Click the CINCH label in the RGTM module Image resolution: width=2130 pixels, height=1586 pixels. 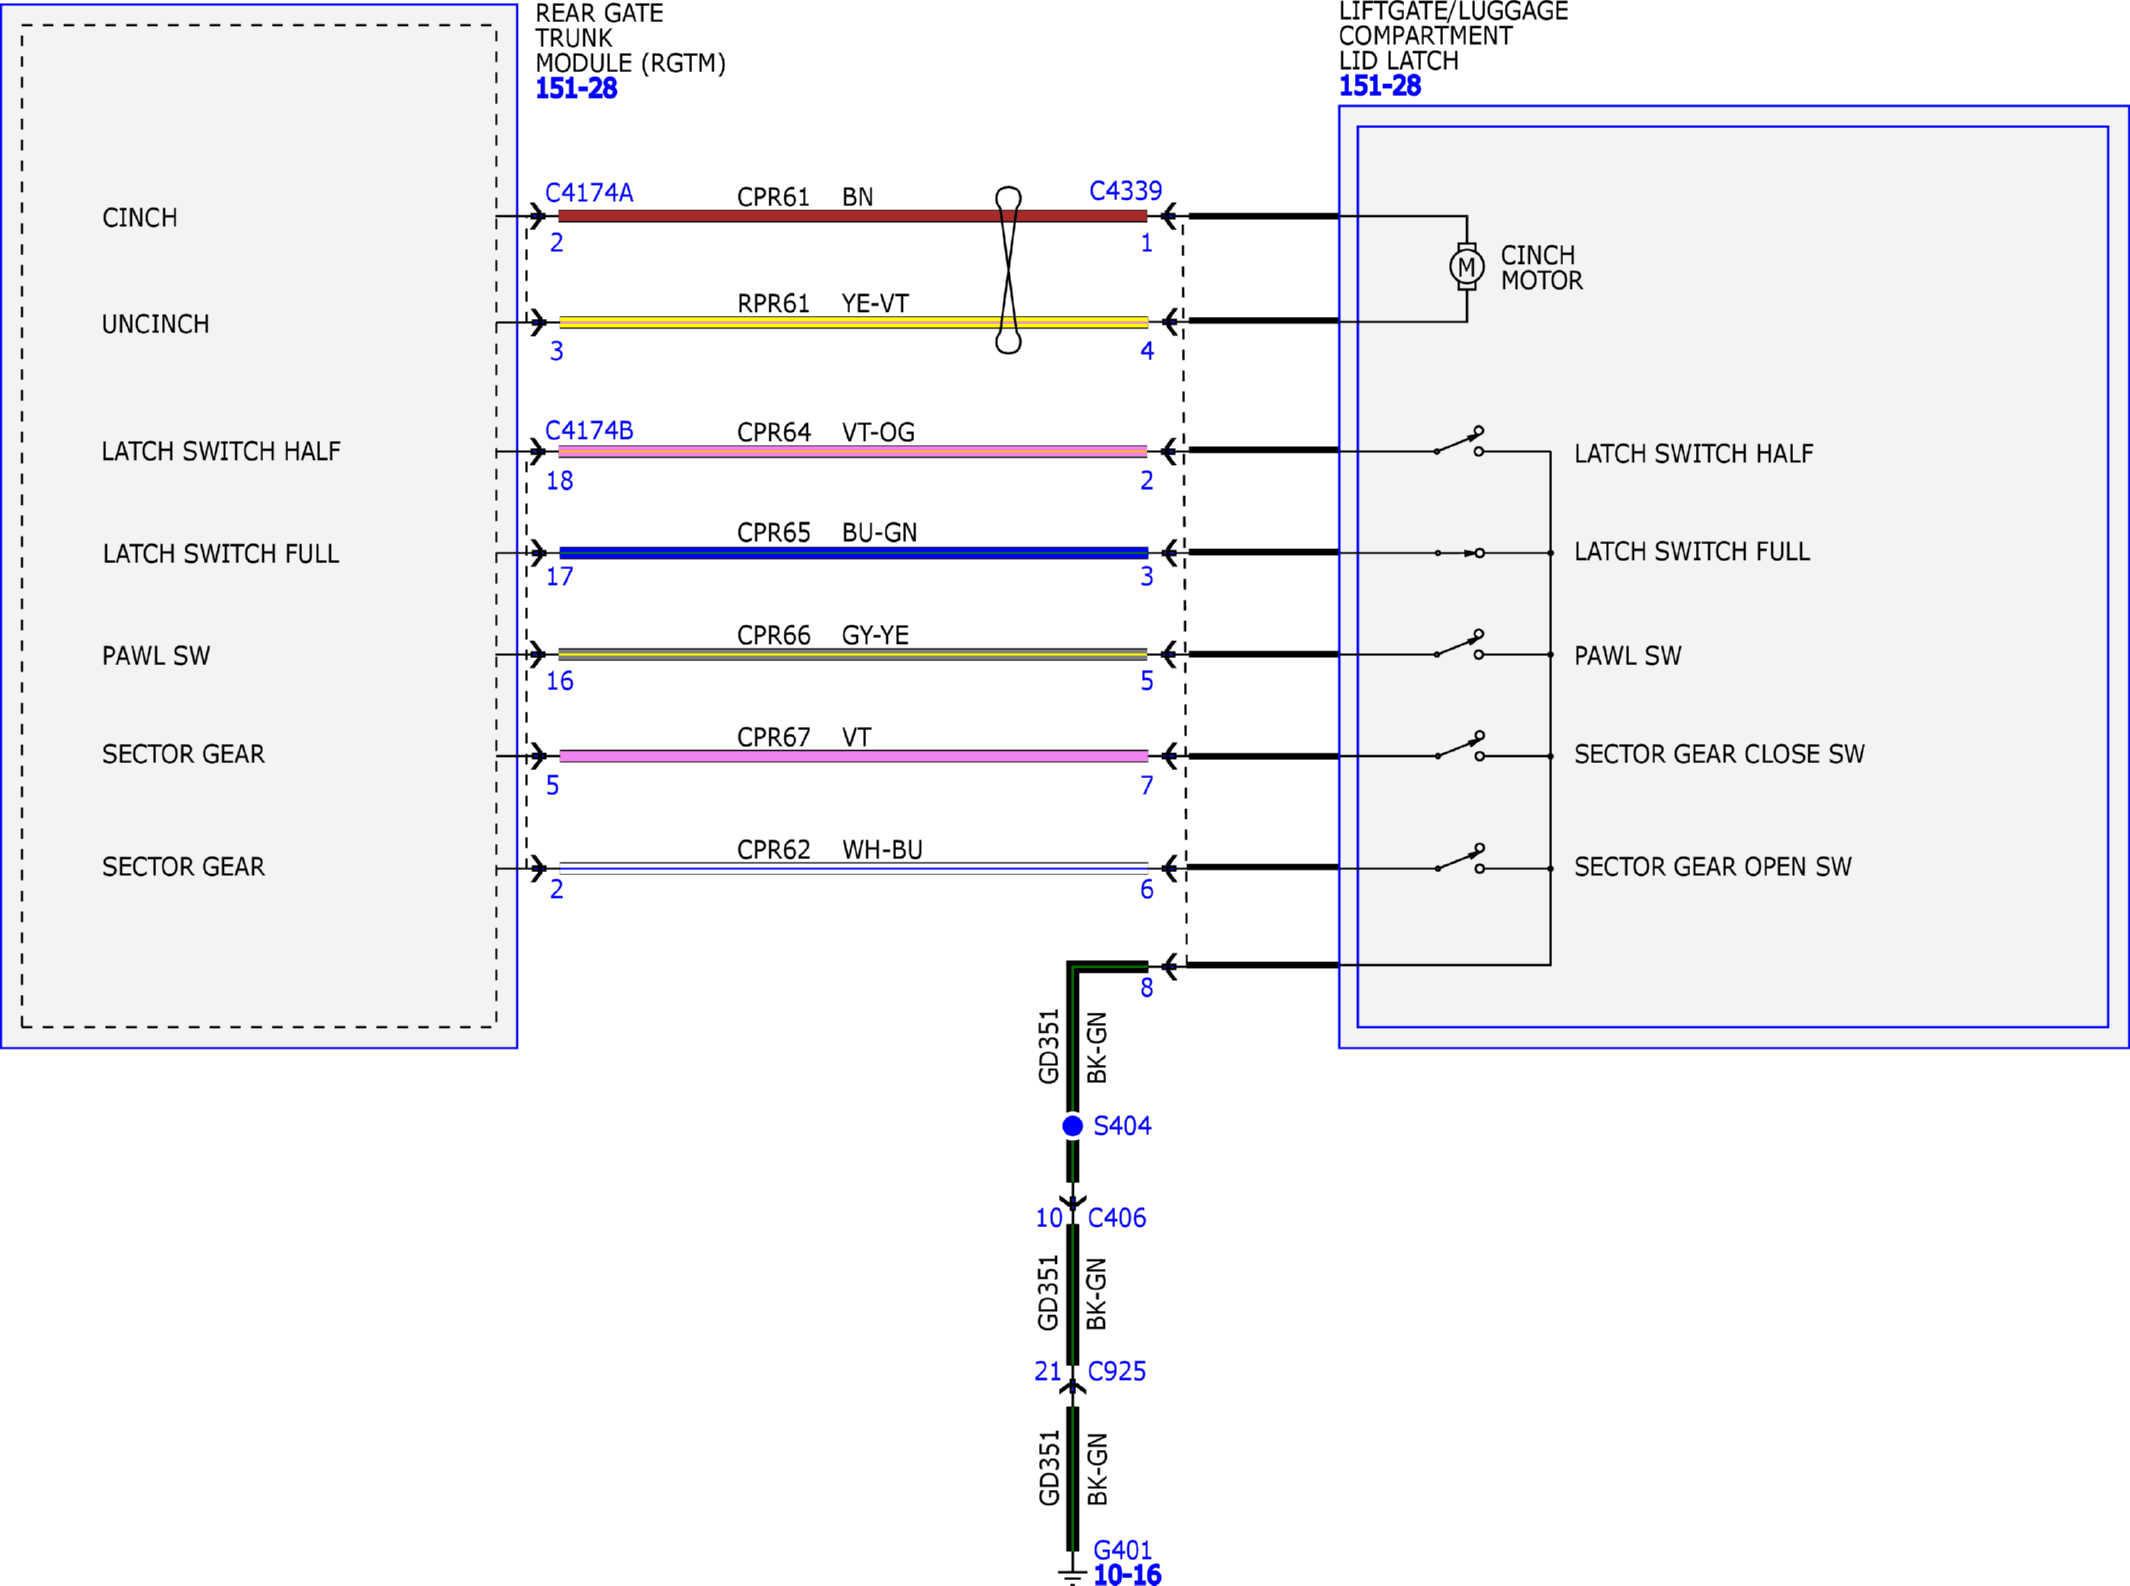[x=140, y=218]
